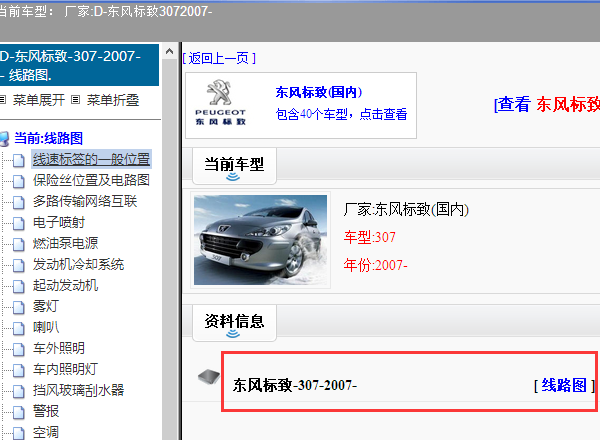This screenshot has height=440, width=600.
Task: Open 发动机冷却系统 diagram
Action: (x=78, y=264)
